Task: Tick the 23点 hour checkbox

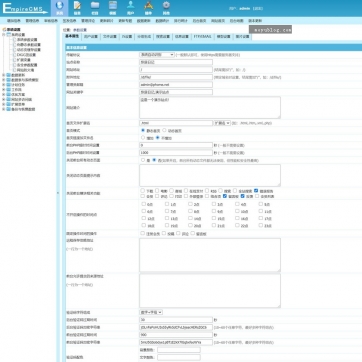Action: coord(261,226)
